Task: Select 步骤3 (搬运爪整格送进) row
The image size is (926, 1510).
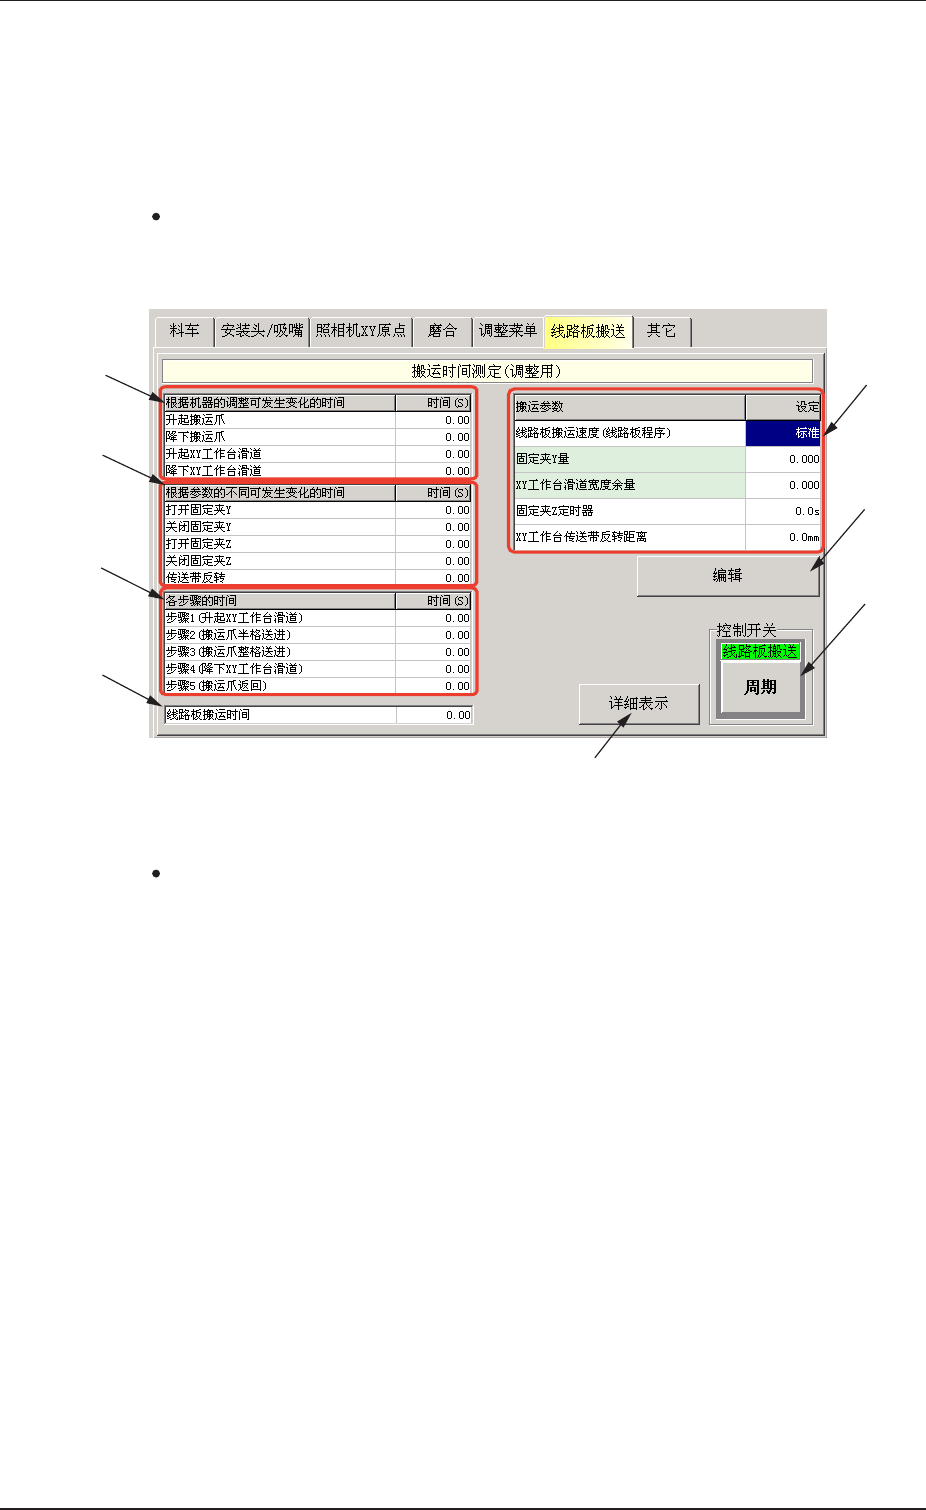Action: (318, 652)
